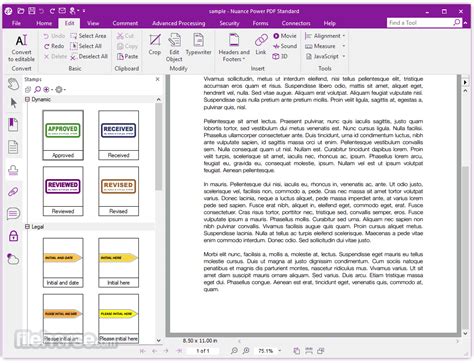Select the Hand tool in the sidebar
474x363 pixels.
pos(13,83)
